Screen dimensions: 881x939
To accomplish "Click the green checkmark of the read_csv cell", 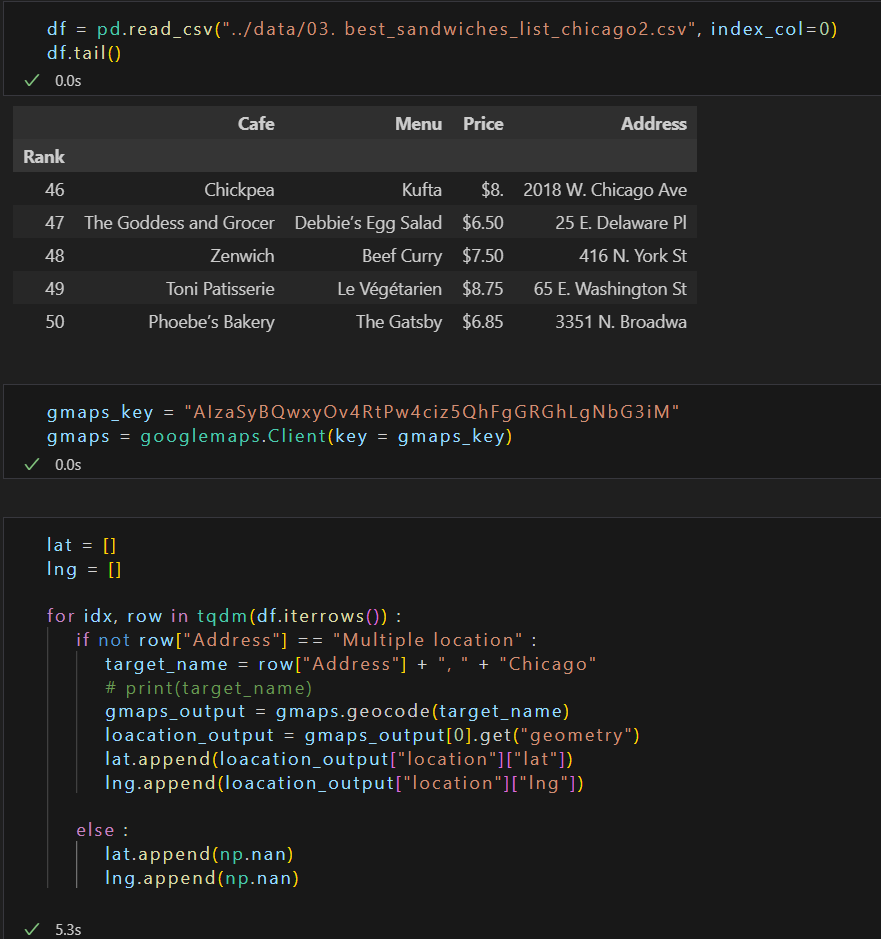I will tap(32, 80).
